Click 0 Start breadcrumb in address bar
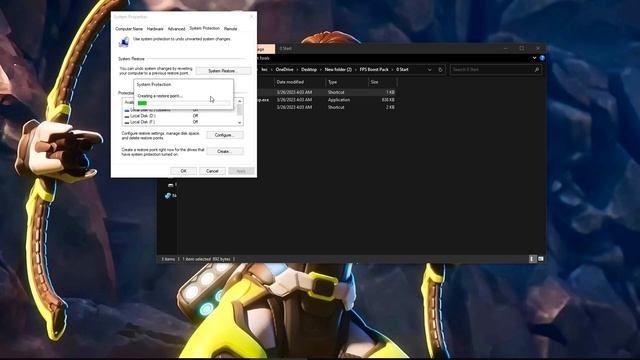This screenshot has height=360, width=640. point(402,70)
